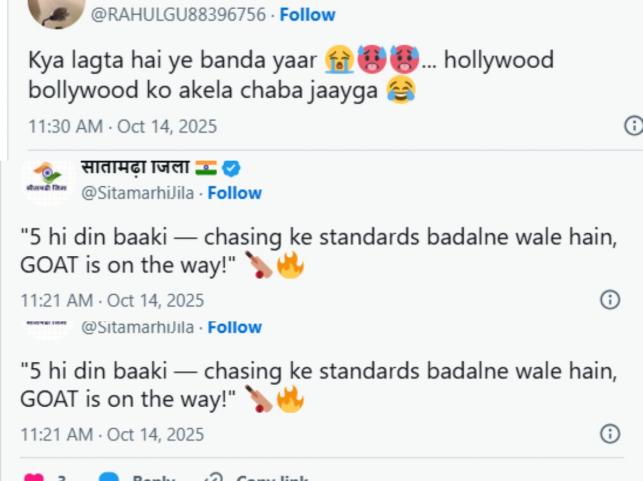Like the tweet with the heart icon
The height and width of the screenshot is (481, 643).
(33, 478)
